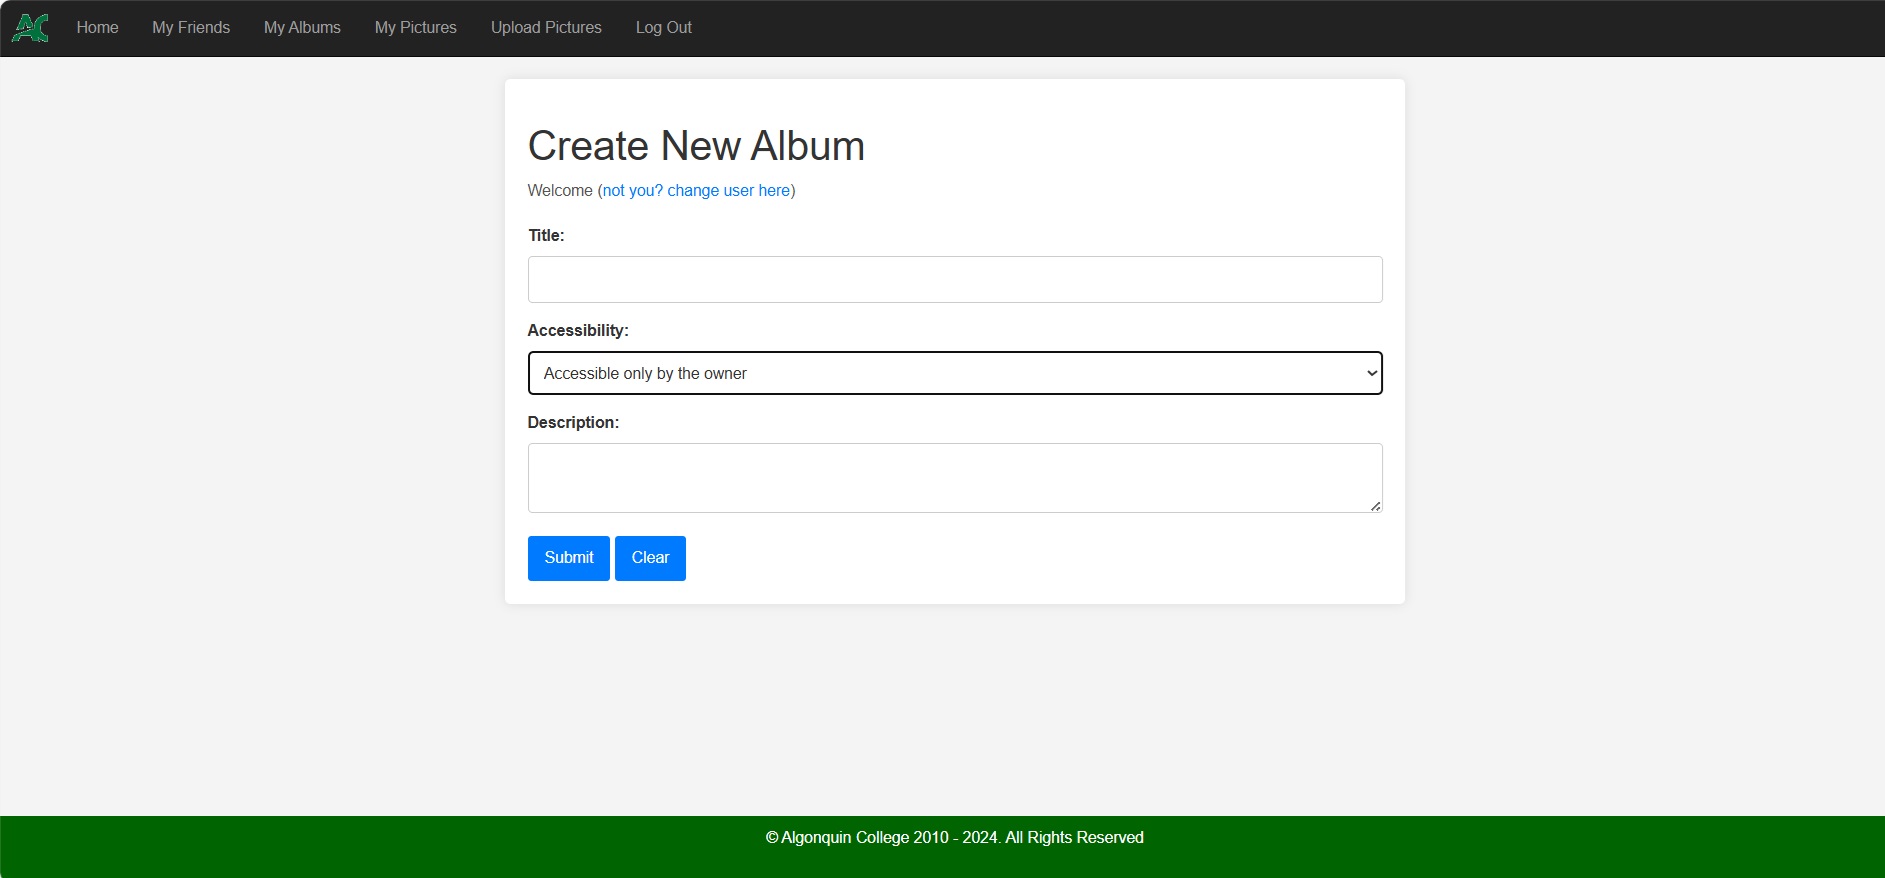Navigate to My Albums
The height and width of the screenshot is (878, 1885).
(x=302, y=28)
